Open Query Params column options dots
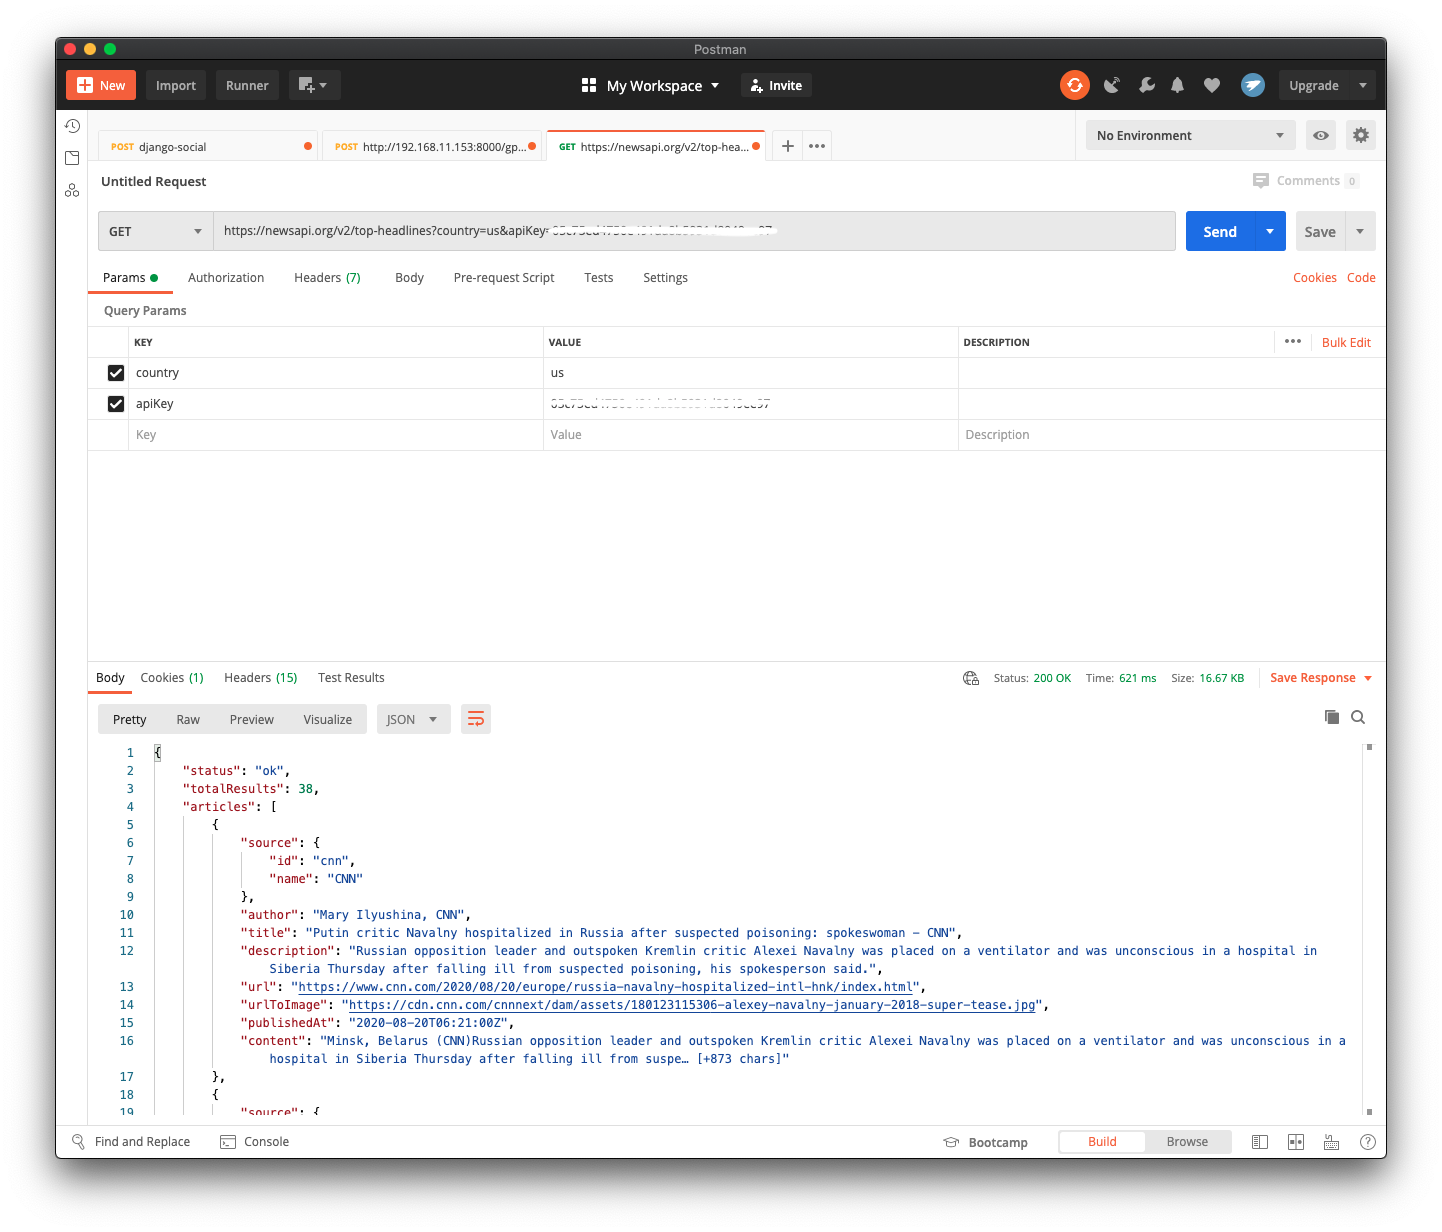Image resolution: width=1442 pixels, height=1232 pixels. (x=1293, y=341)
